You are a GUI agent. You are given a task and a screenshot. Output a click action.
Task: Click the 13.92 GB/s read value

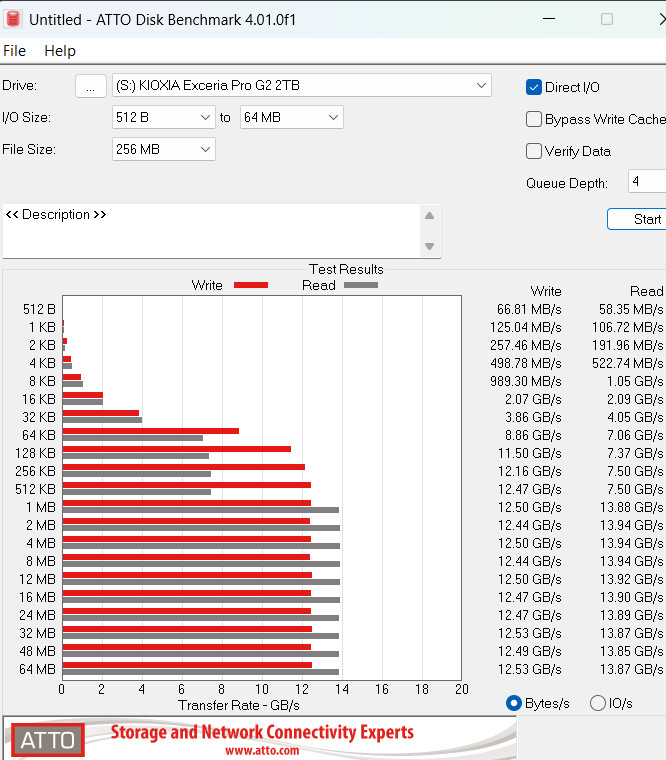click(x=632, y=579)
